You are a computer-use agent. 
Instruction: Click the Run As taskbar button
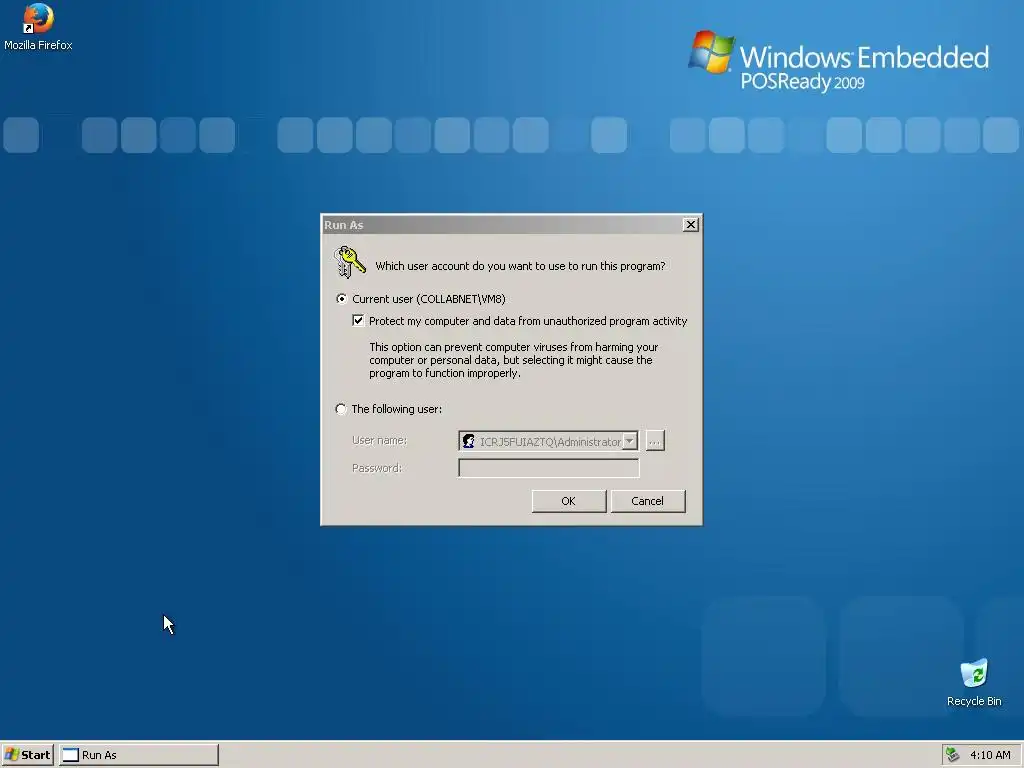[x=139, y=755]
